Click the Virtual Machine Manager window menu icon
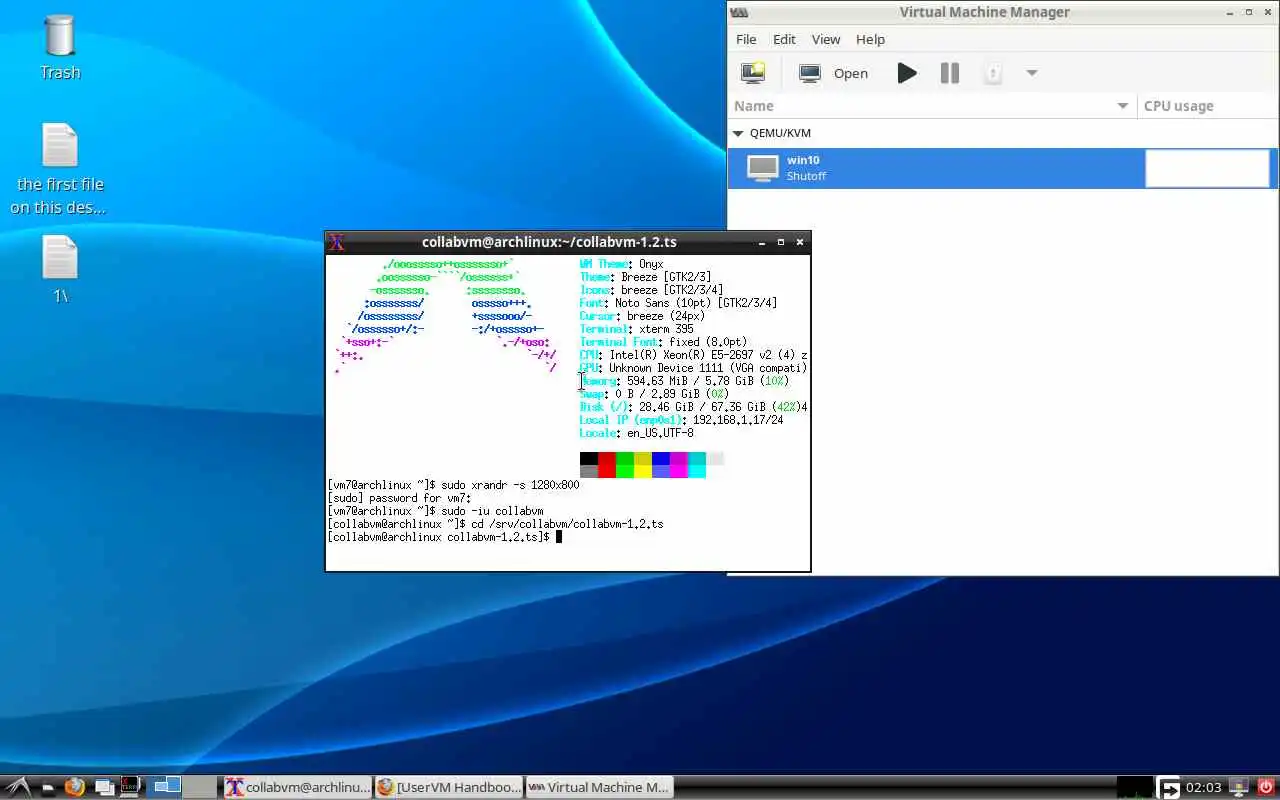The image size is (1280, 800). [x=738, y=12]
